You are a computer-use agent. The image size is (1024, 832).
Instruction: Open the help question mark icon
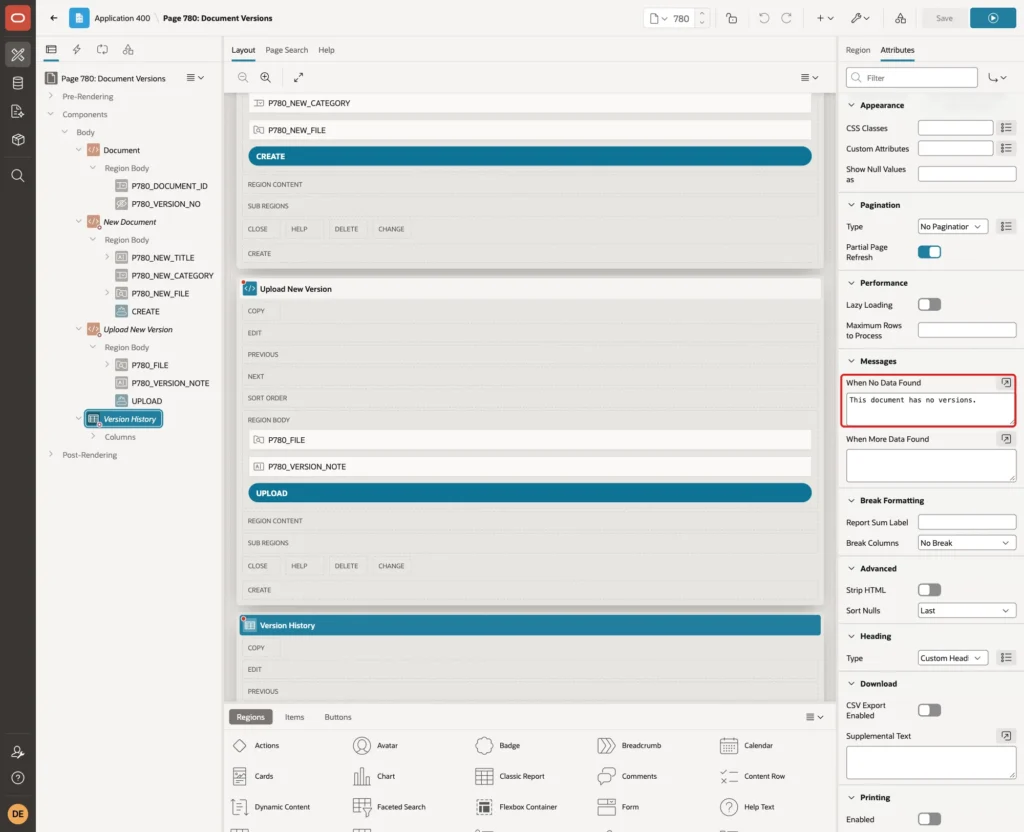tap(18, 778)
